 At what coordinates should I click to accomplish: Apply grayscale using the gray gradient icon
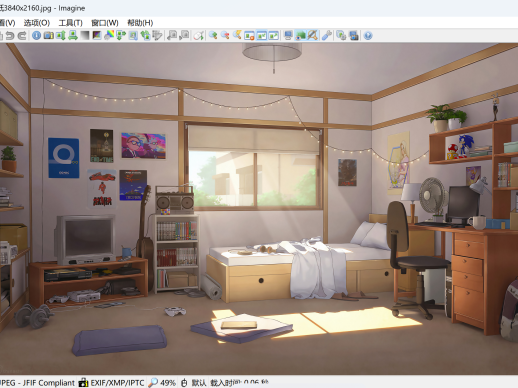point(85,35)
